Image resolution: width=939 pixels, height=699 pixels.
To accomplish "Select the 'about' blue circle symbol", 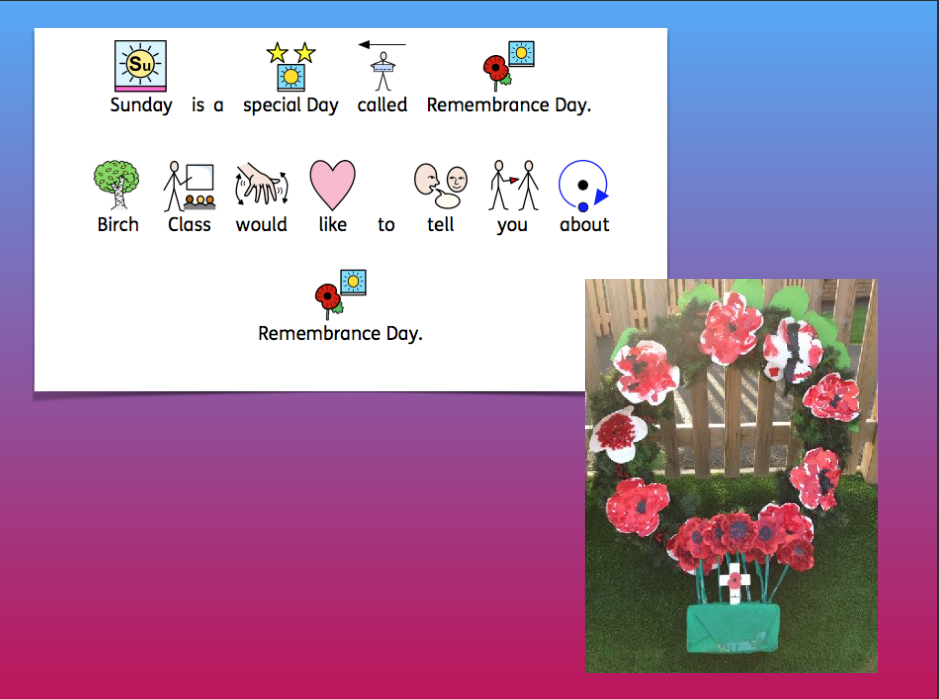I will click(583, 186).
